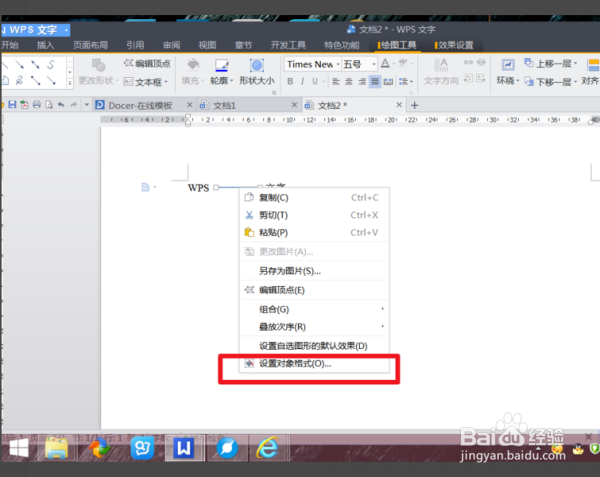Viewport: 600px width, 477px height.
Task: Expand the Order (叠放次序) submenu
Action: 314,327
